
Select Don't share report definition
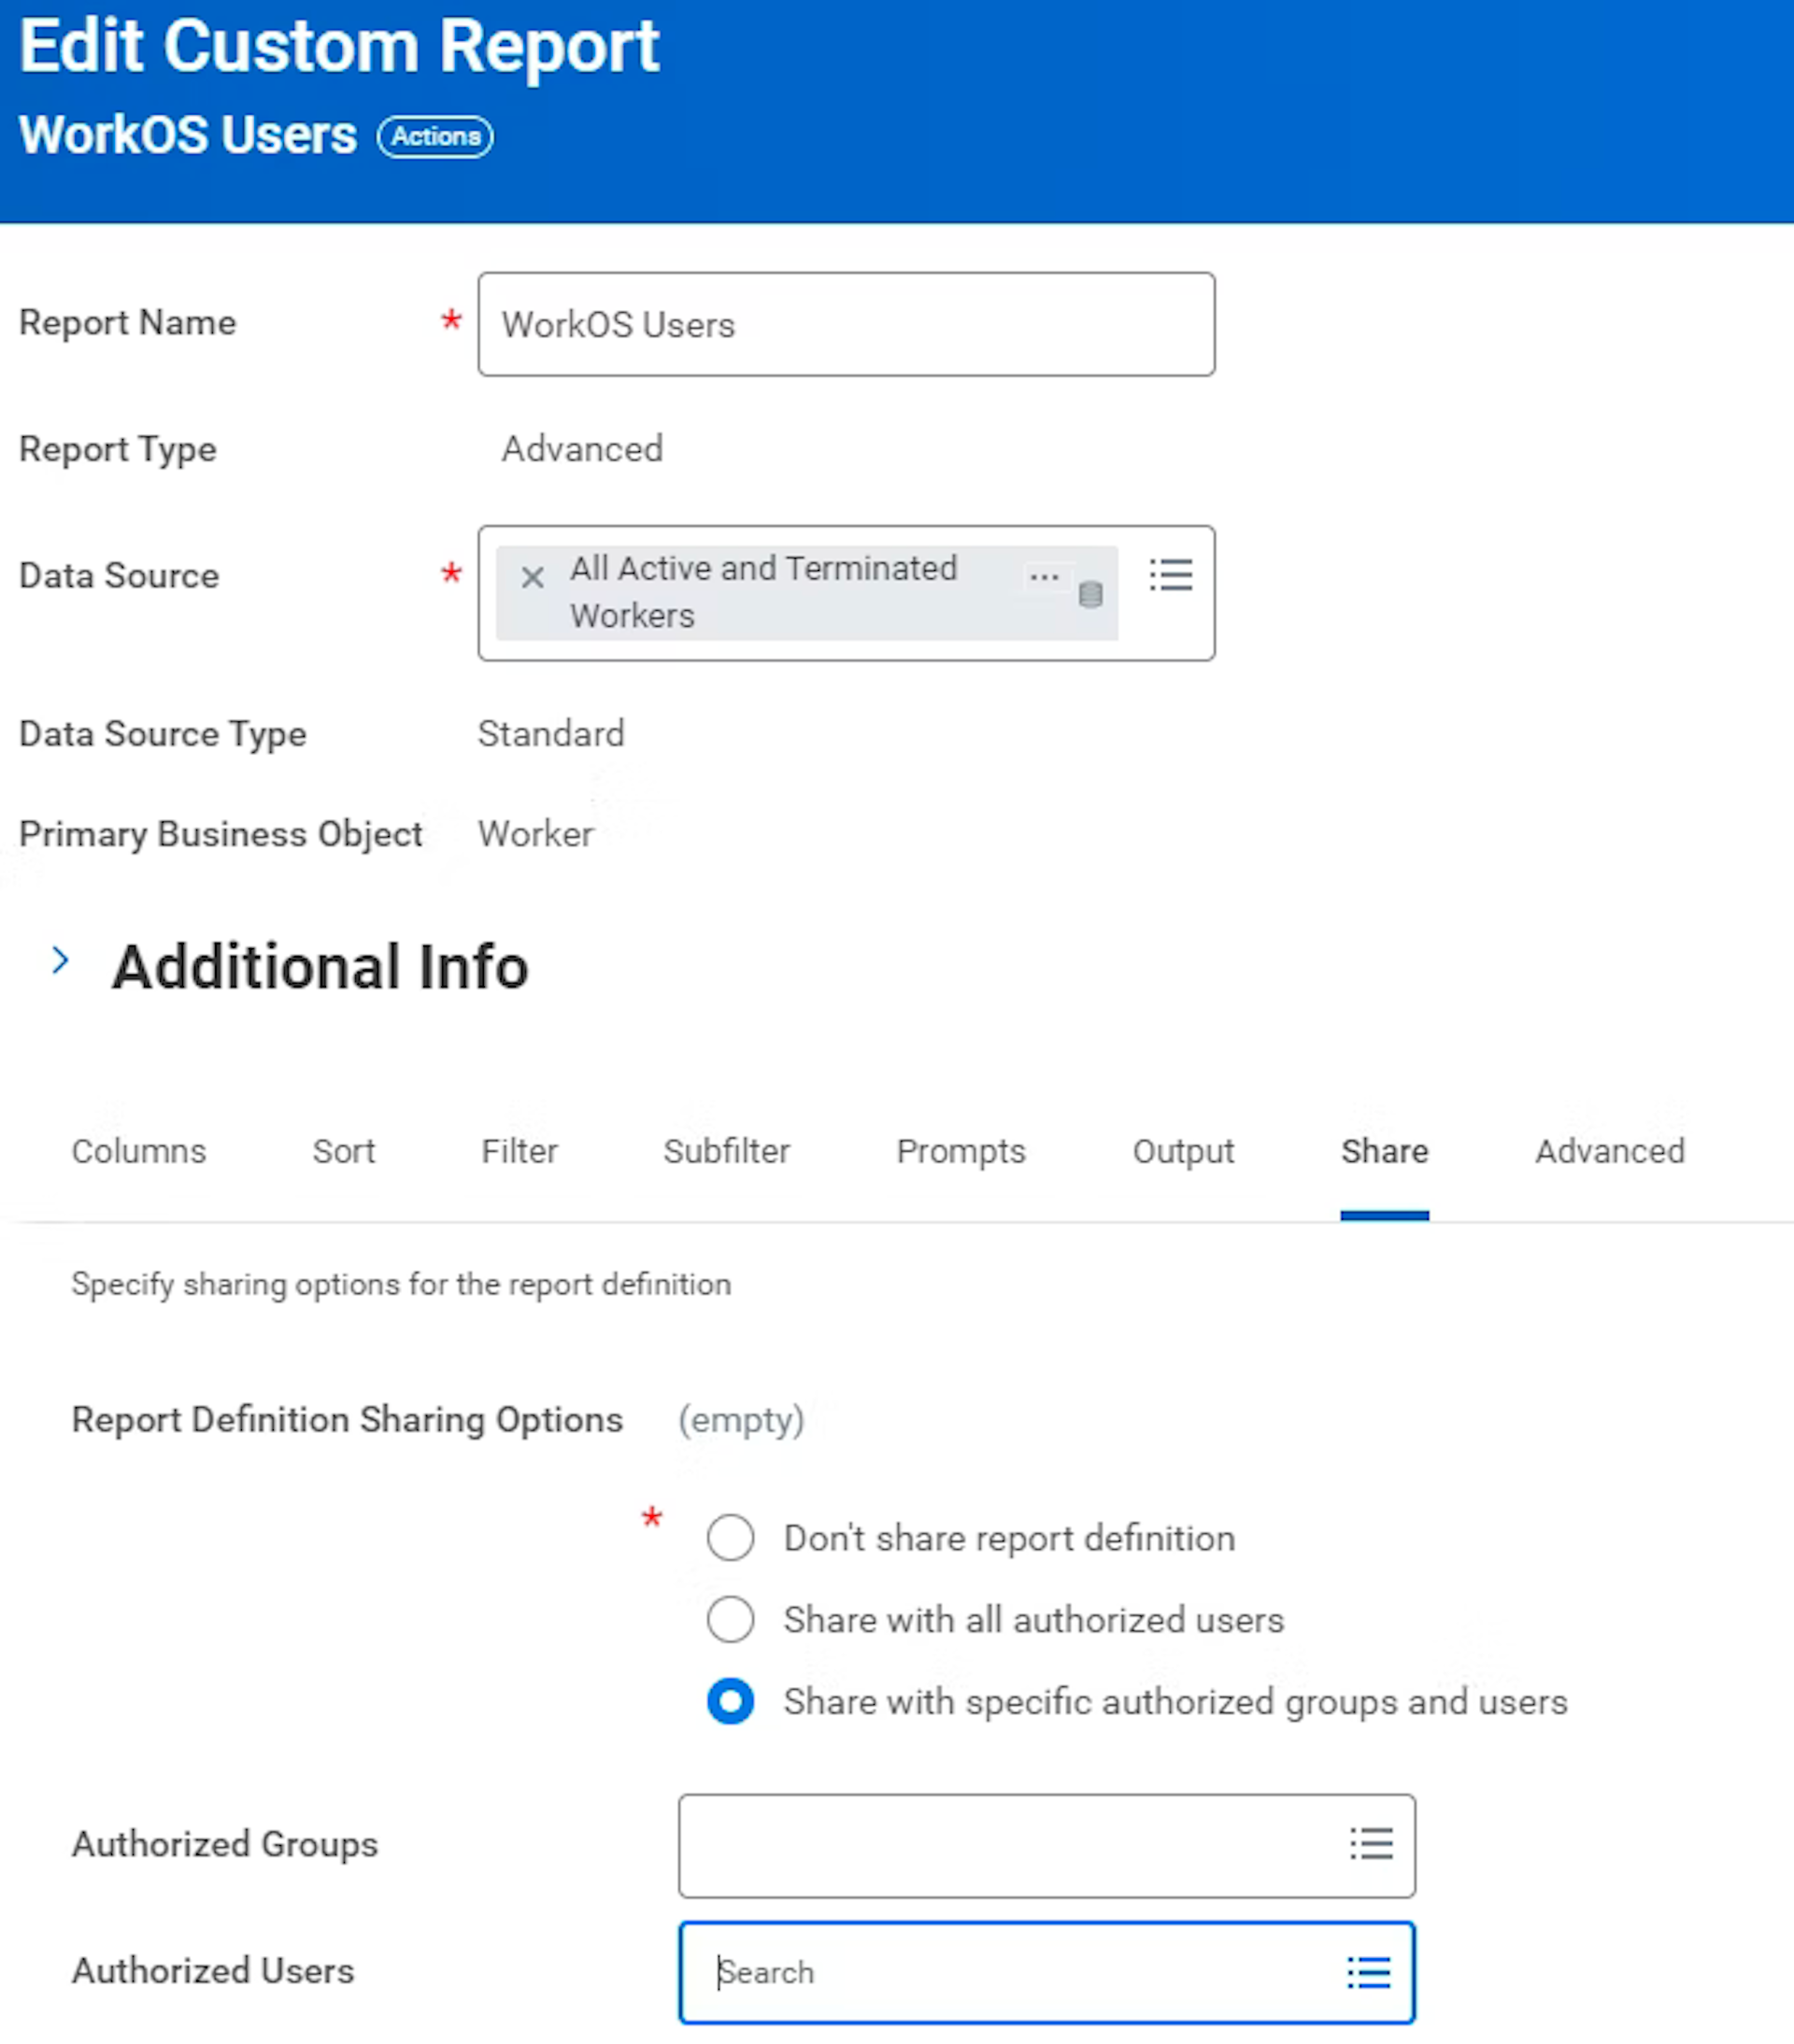[730, 1538]
